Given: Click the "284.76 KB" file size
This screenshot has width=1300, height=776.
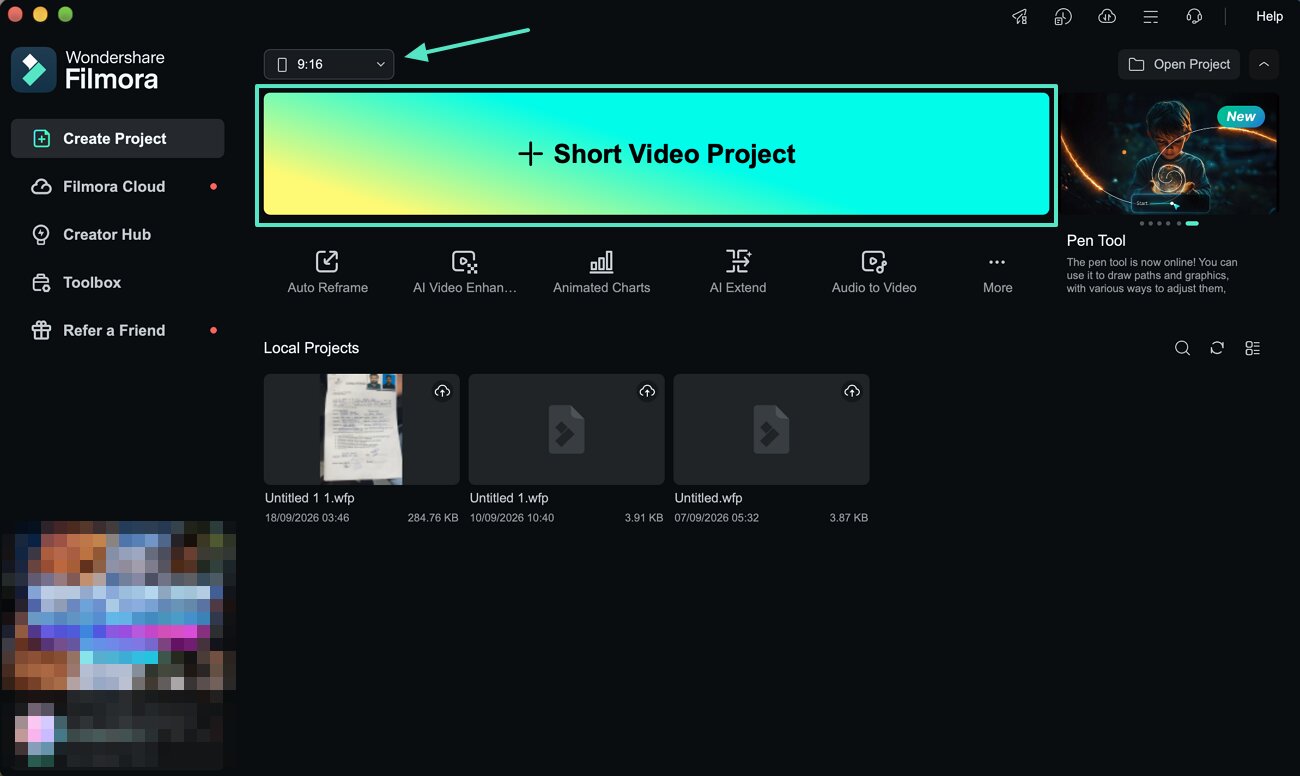Looking at the screenshot, I should [x=433, y=518].
